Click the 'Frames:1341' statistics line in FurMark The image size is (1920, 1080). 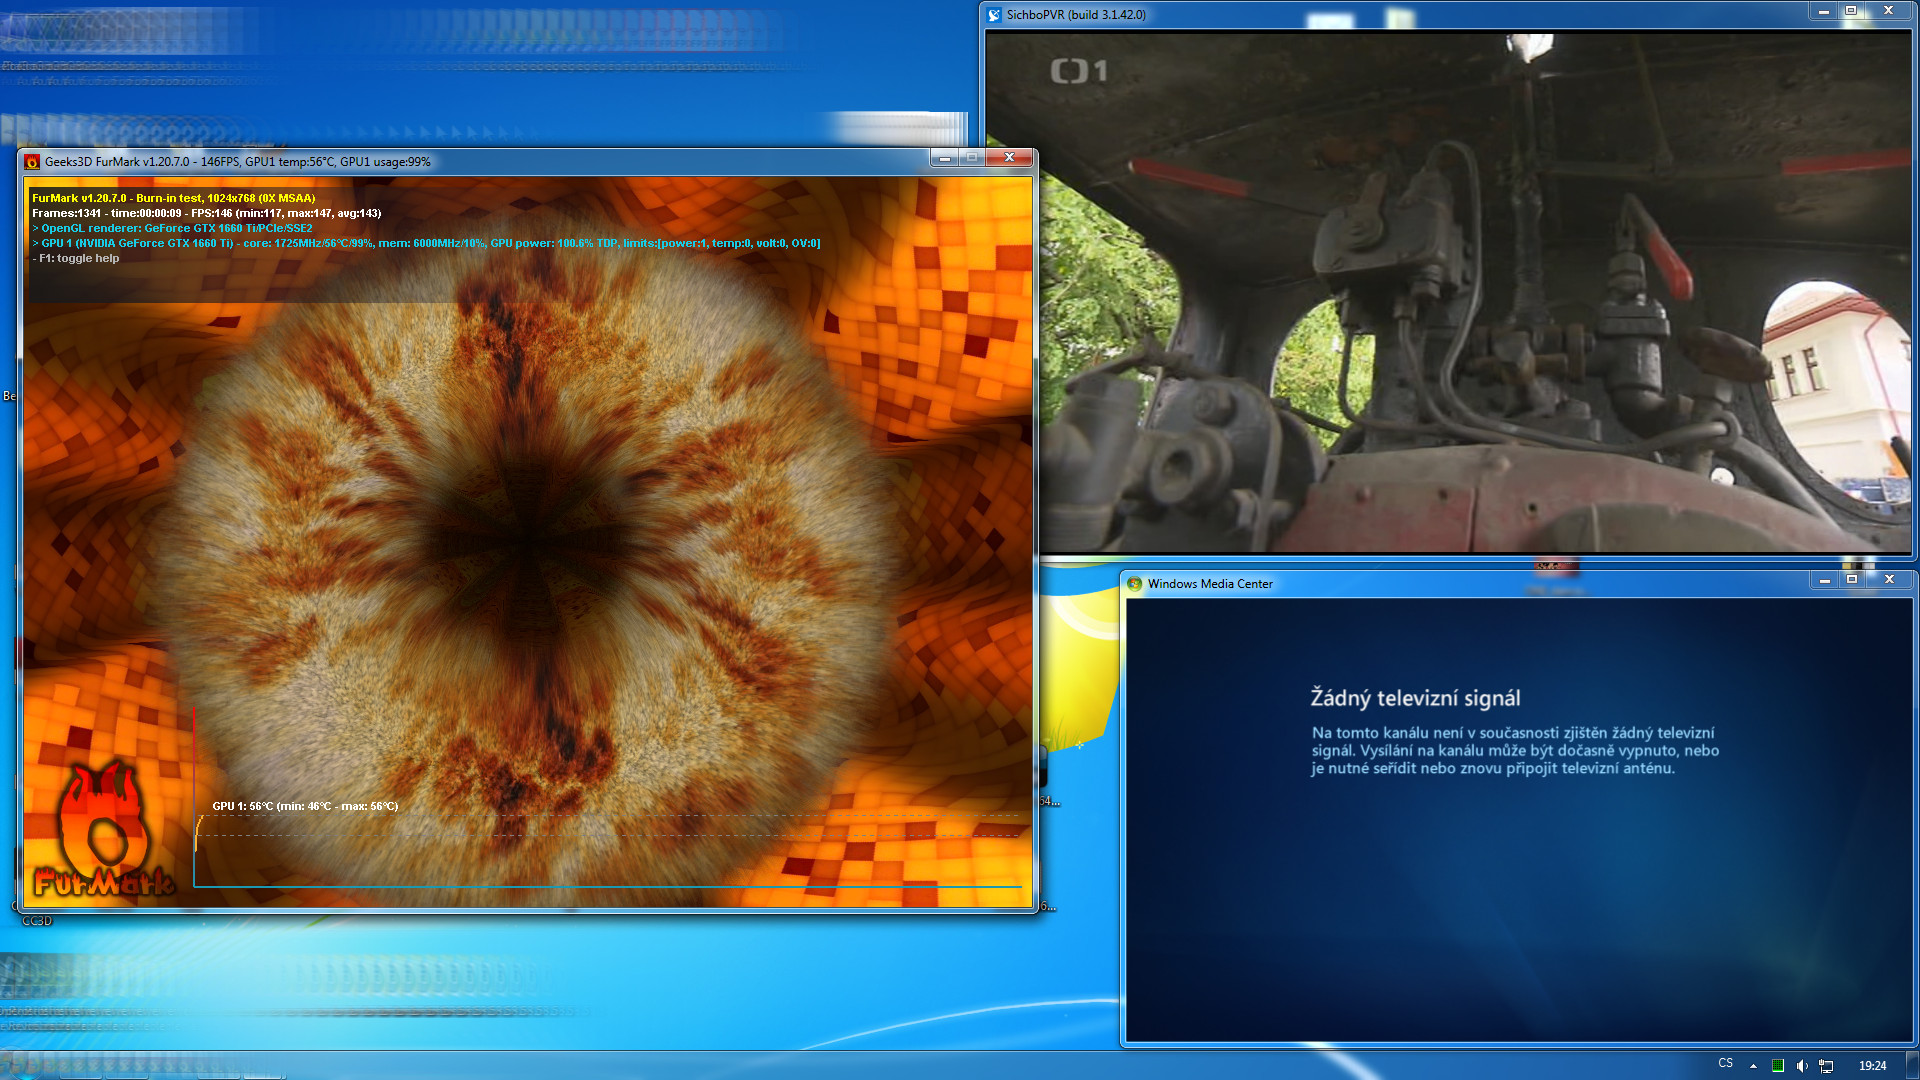pyautogui.click(x=206, y=213)
